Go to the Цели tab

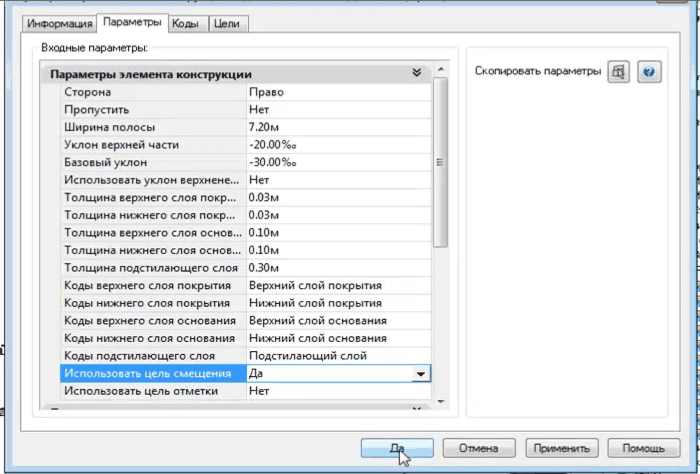[227, 23]
